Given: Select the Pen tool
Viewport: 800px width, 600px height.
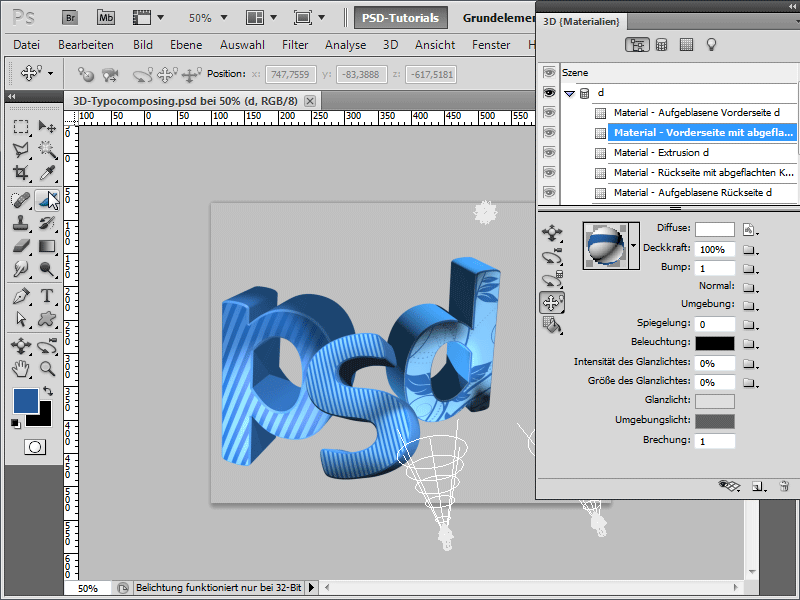Looking at the screenshot, I should coord(21,296).
